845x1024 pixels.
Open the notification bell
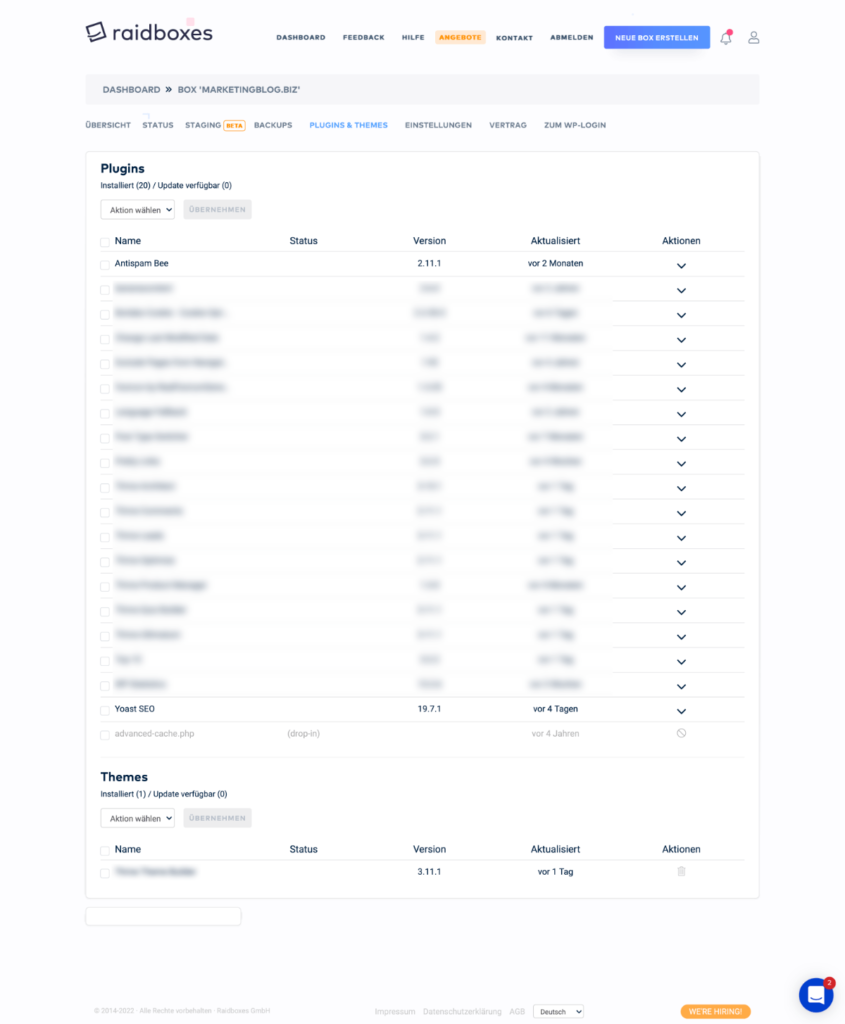point(726,37)
